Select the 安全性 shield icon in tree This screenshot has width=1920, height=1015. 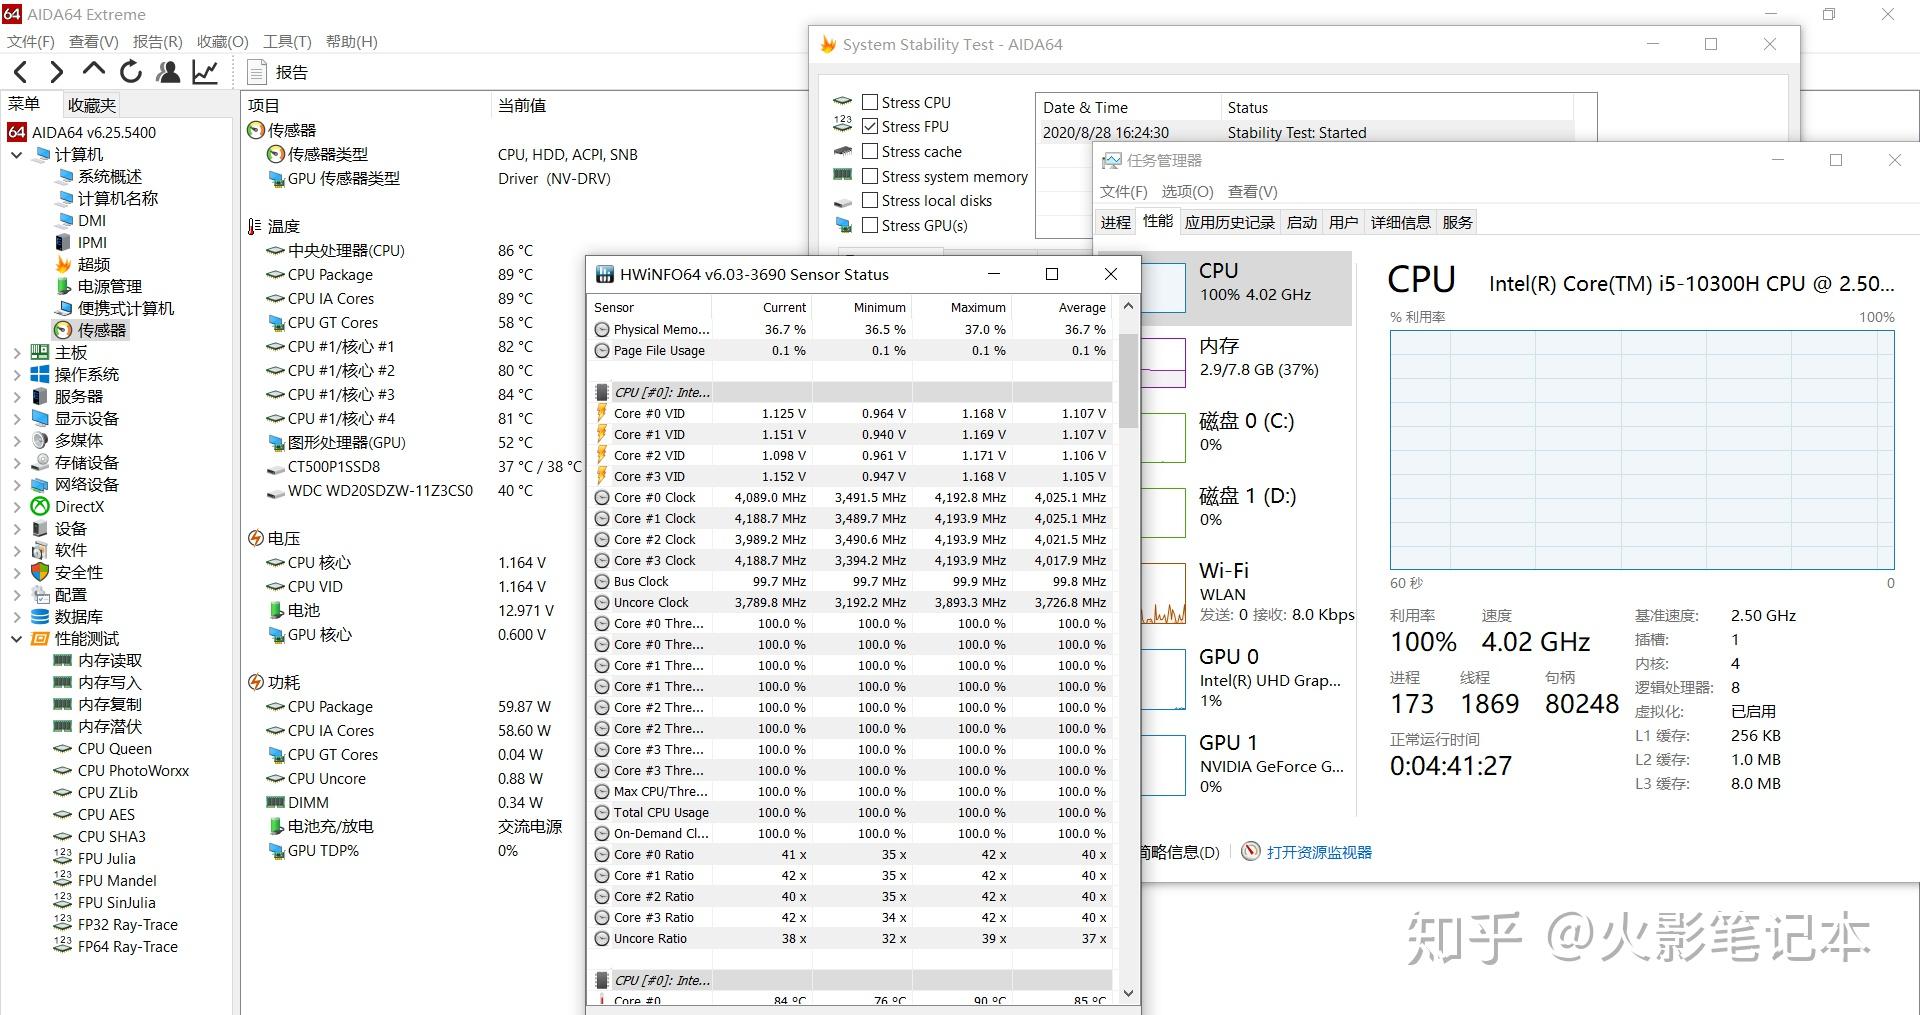point(40,572)
